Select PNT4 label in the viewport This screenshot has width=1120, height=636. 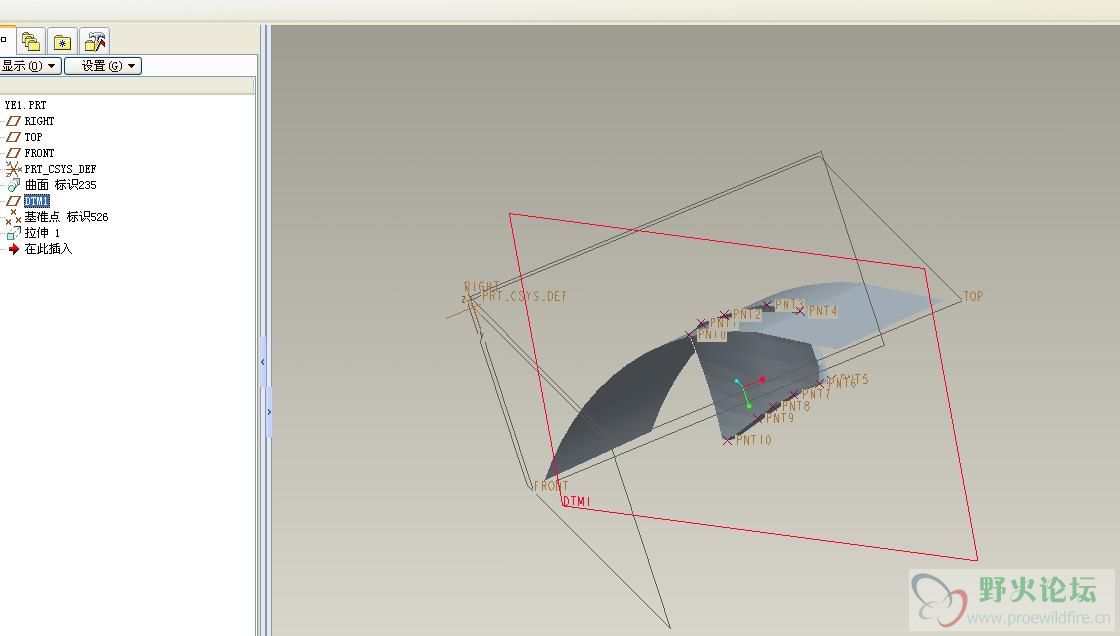(x=823, y=312)
